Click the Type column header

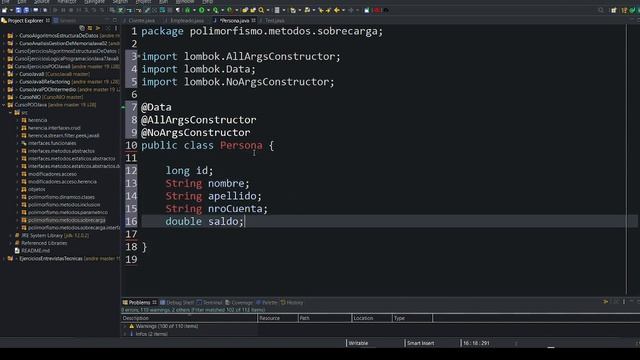point(412,318)
